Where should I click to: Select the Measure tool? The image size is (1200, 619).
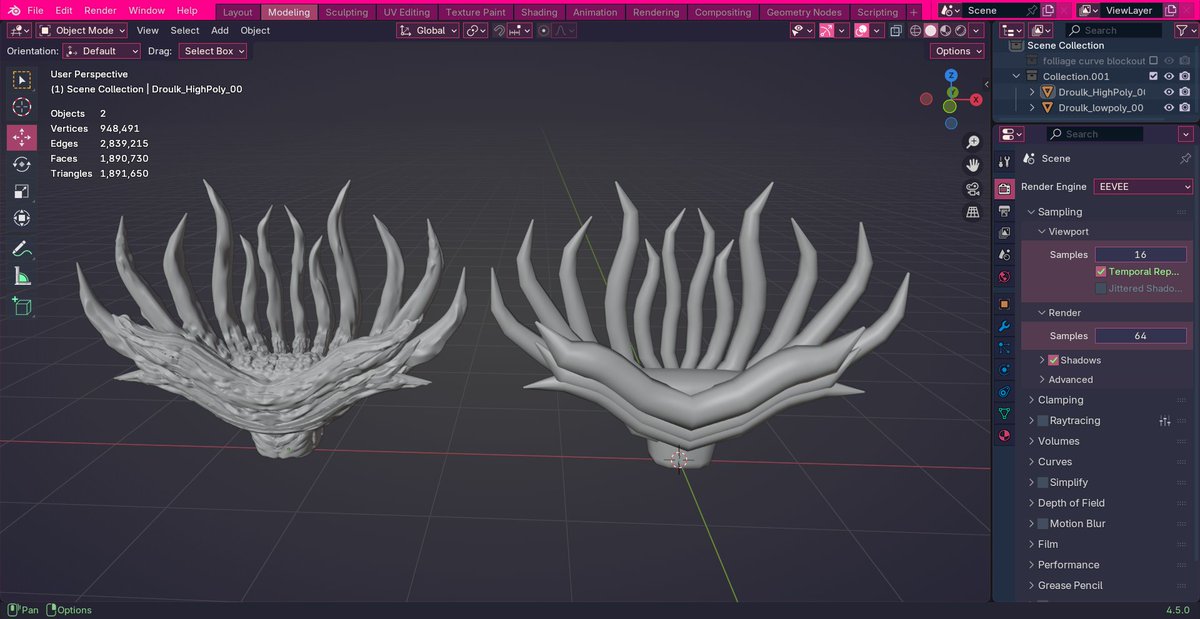(x=21, y=277)
